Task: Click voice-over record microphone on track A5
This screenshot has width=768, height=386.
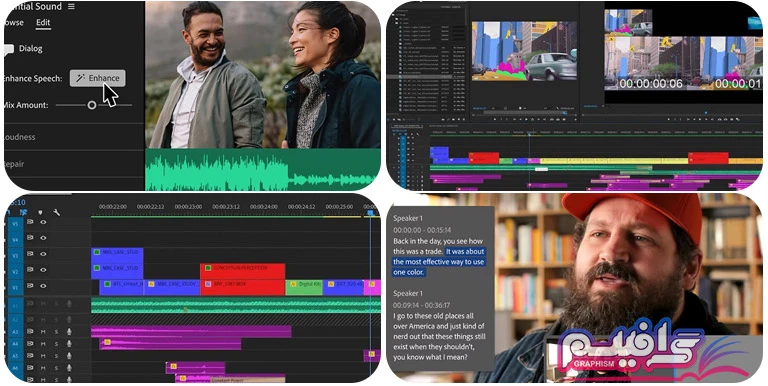Action: click(69, 356)
